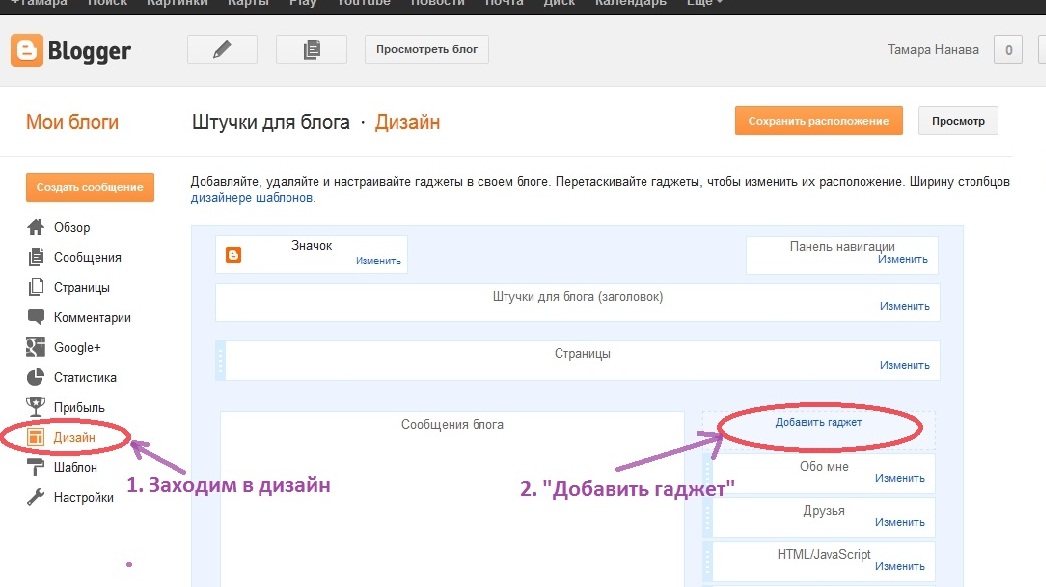Open Календарь in the Google top bar
The image size is (1046, 587).
point(630,3)
